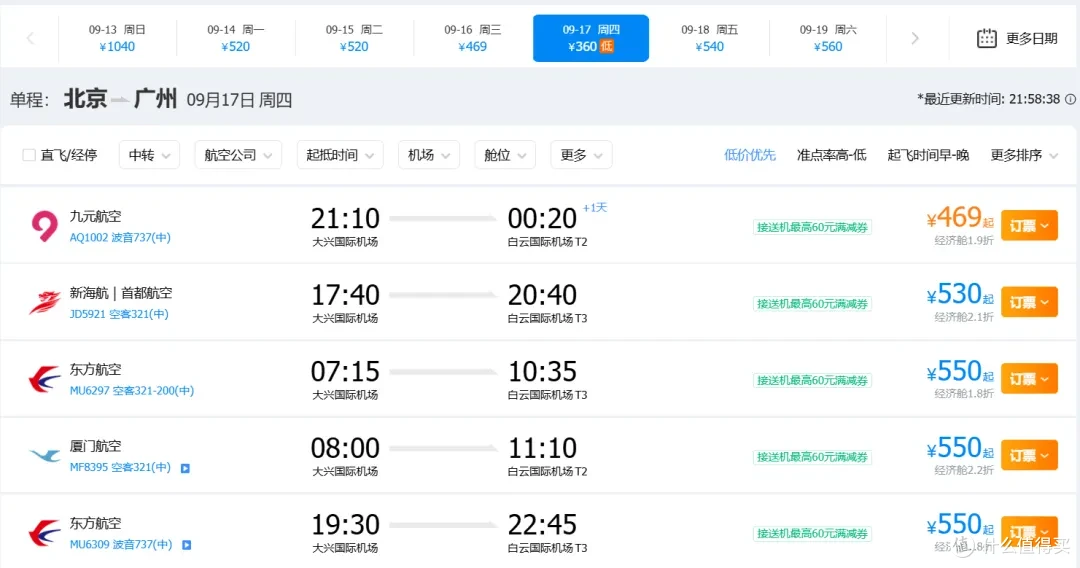Expand 订票 button for ¥530 flight JD5921
This screenshot has height=568, width=1080.
click(x=1029, y=302)
